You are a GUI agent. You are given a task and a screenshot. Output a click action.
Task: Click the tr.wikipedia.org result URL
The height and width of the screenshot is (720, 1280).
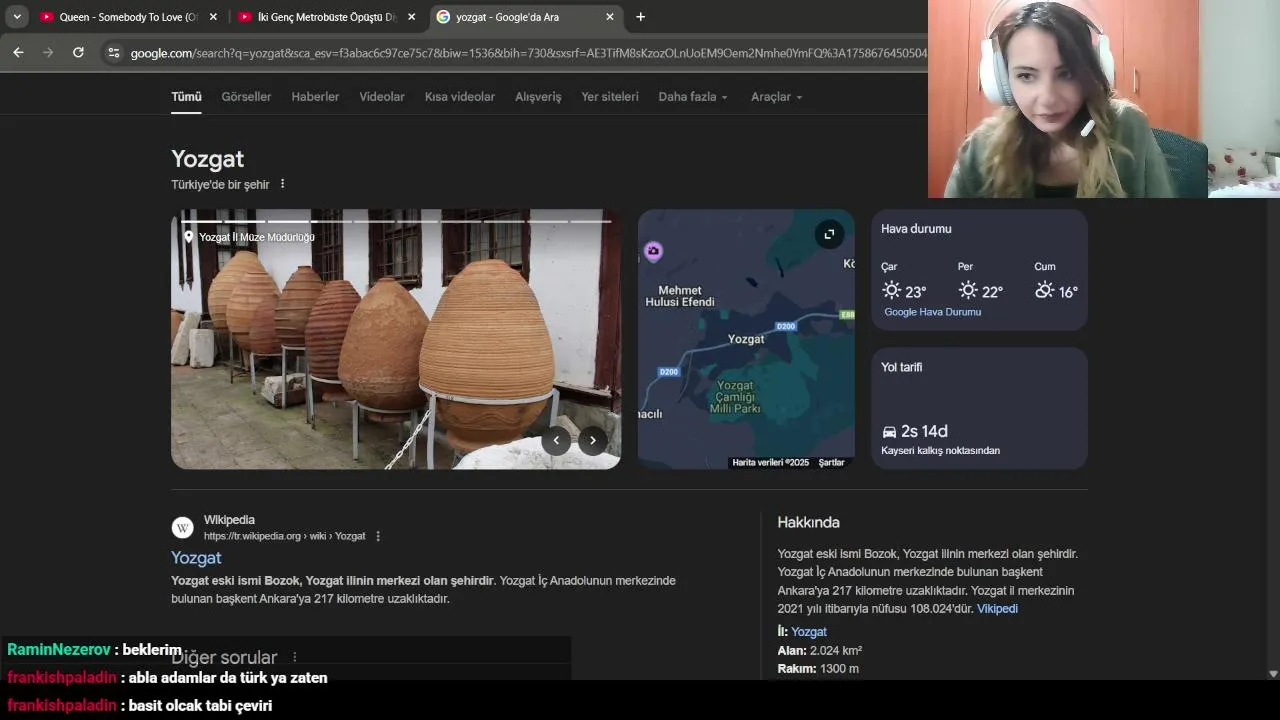(285, 536)
